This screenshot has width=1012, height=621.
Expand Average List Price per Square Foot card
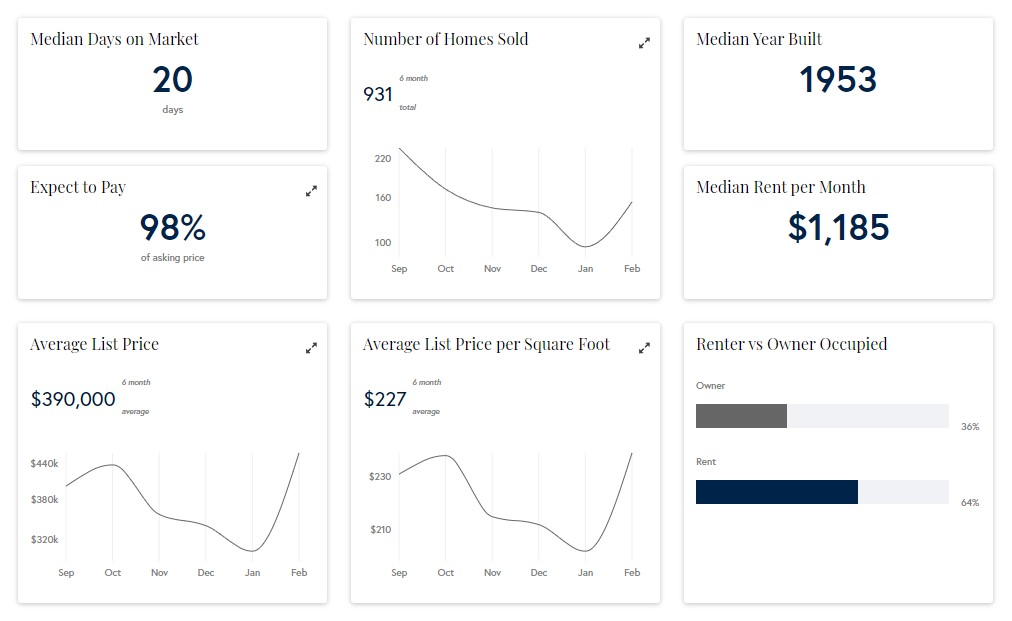coord(644,347)
